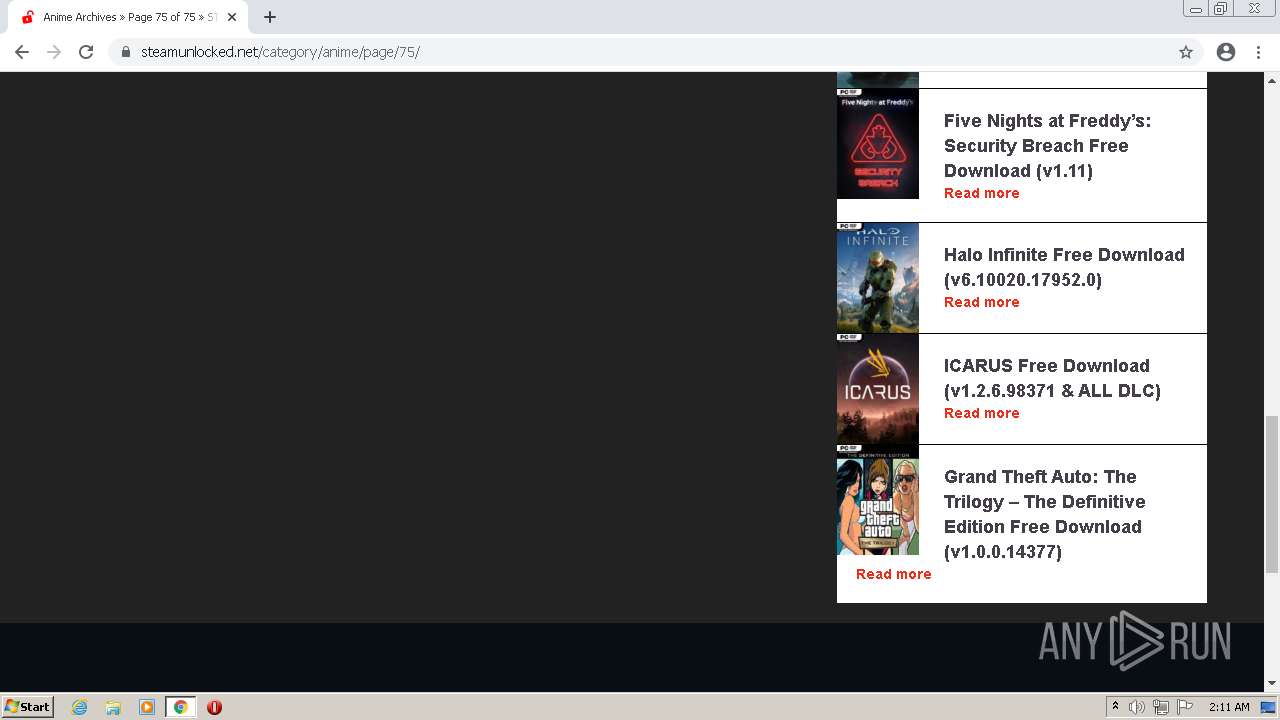
Task: Open Halo Infinite Free Download title
Action: coord(1064,267)
